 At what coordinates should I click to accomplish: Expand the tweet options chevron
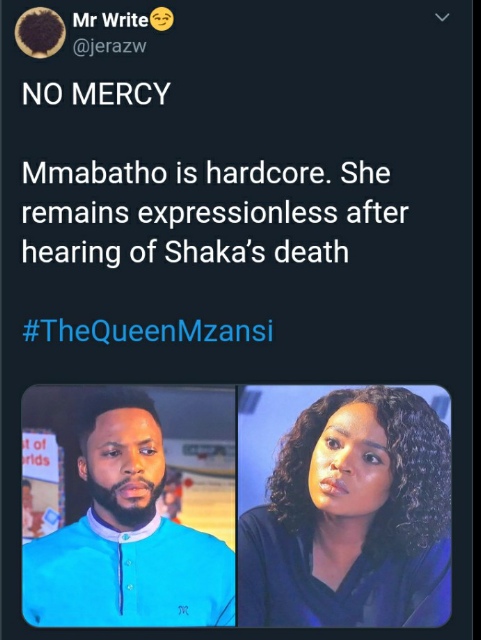point(442,18)
